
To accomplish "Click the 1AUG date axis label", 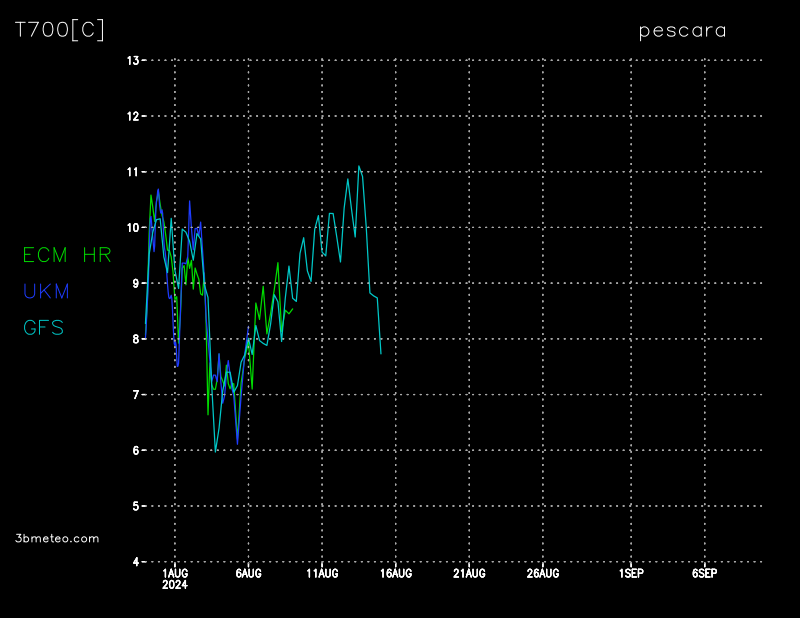I will (175, 574).
